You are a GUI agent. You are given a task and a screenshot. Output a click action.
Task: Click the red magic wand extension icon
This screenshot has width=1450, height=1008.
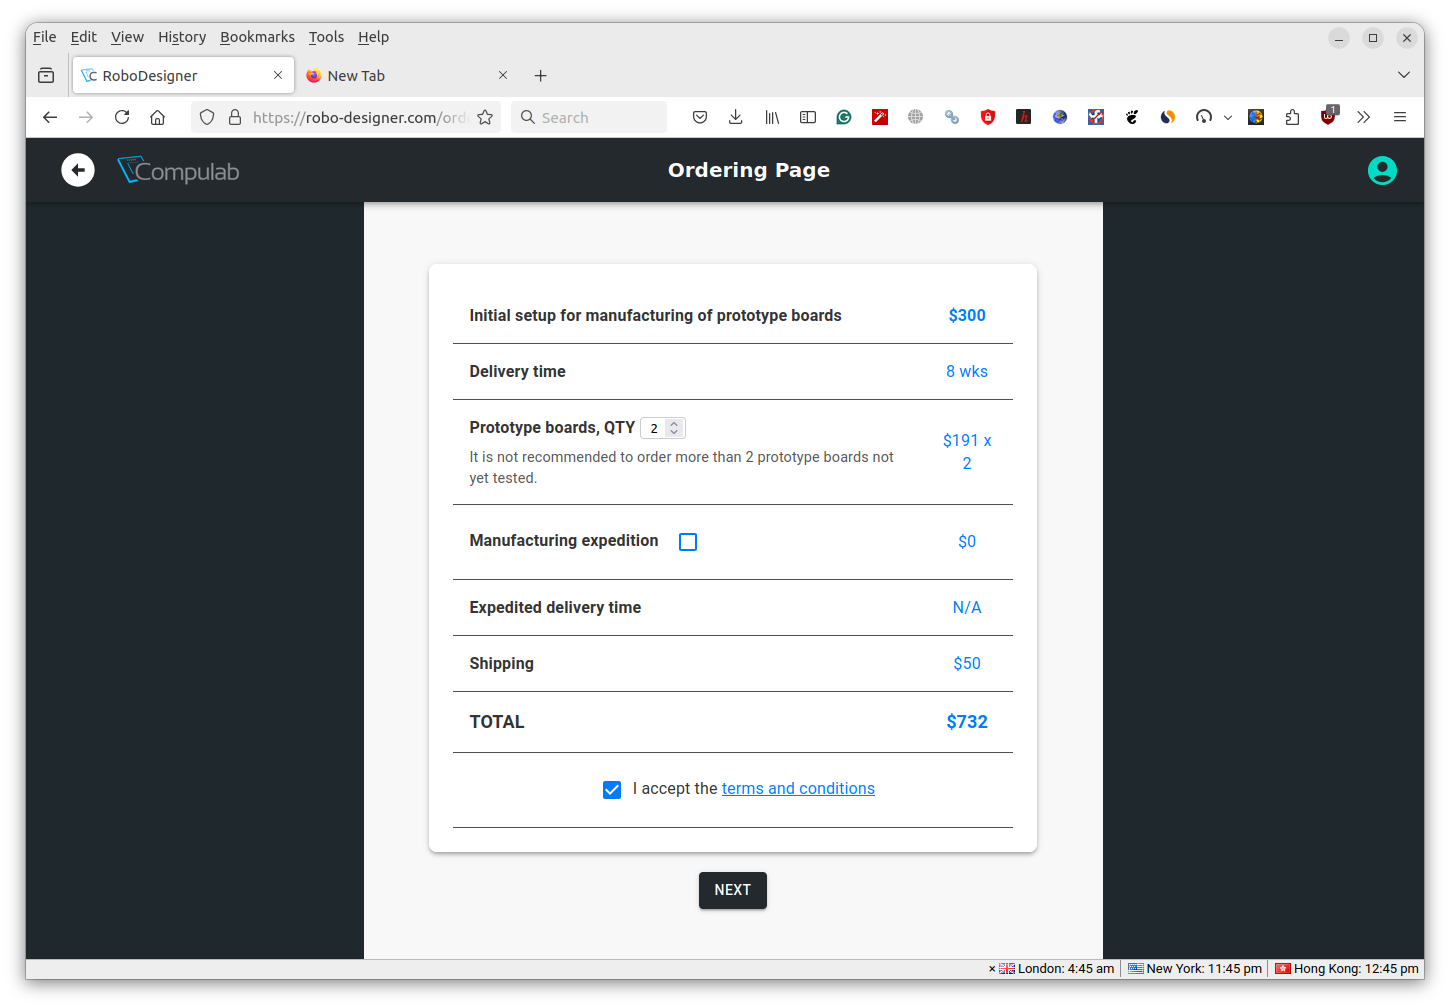coord(880,117)
